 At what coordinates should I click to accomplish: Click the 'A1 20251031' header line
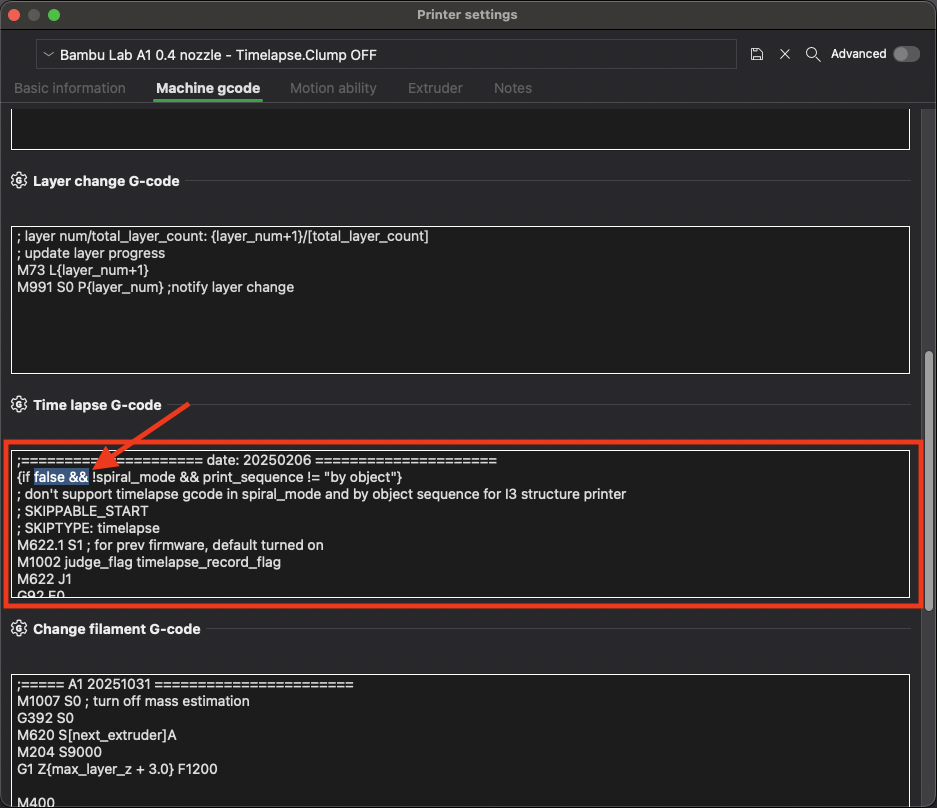pyautogui.click(x=185, y=684)
